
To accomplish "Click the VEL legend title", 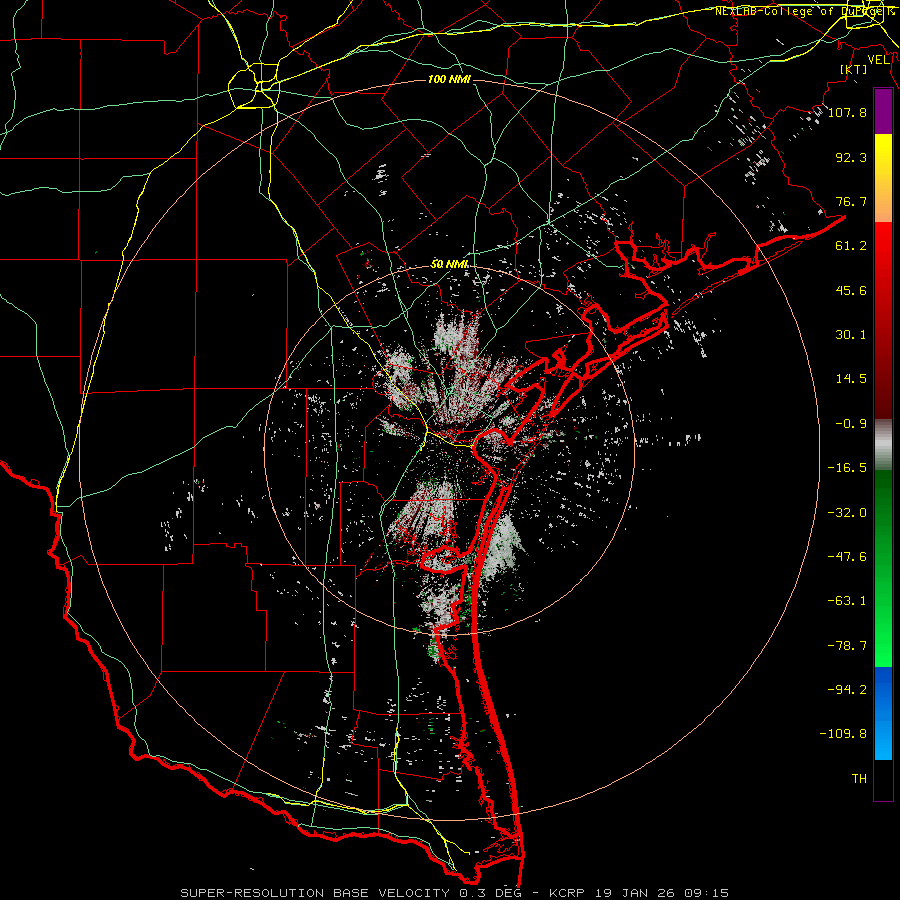I will point(879,60).
